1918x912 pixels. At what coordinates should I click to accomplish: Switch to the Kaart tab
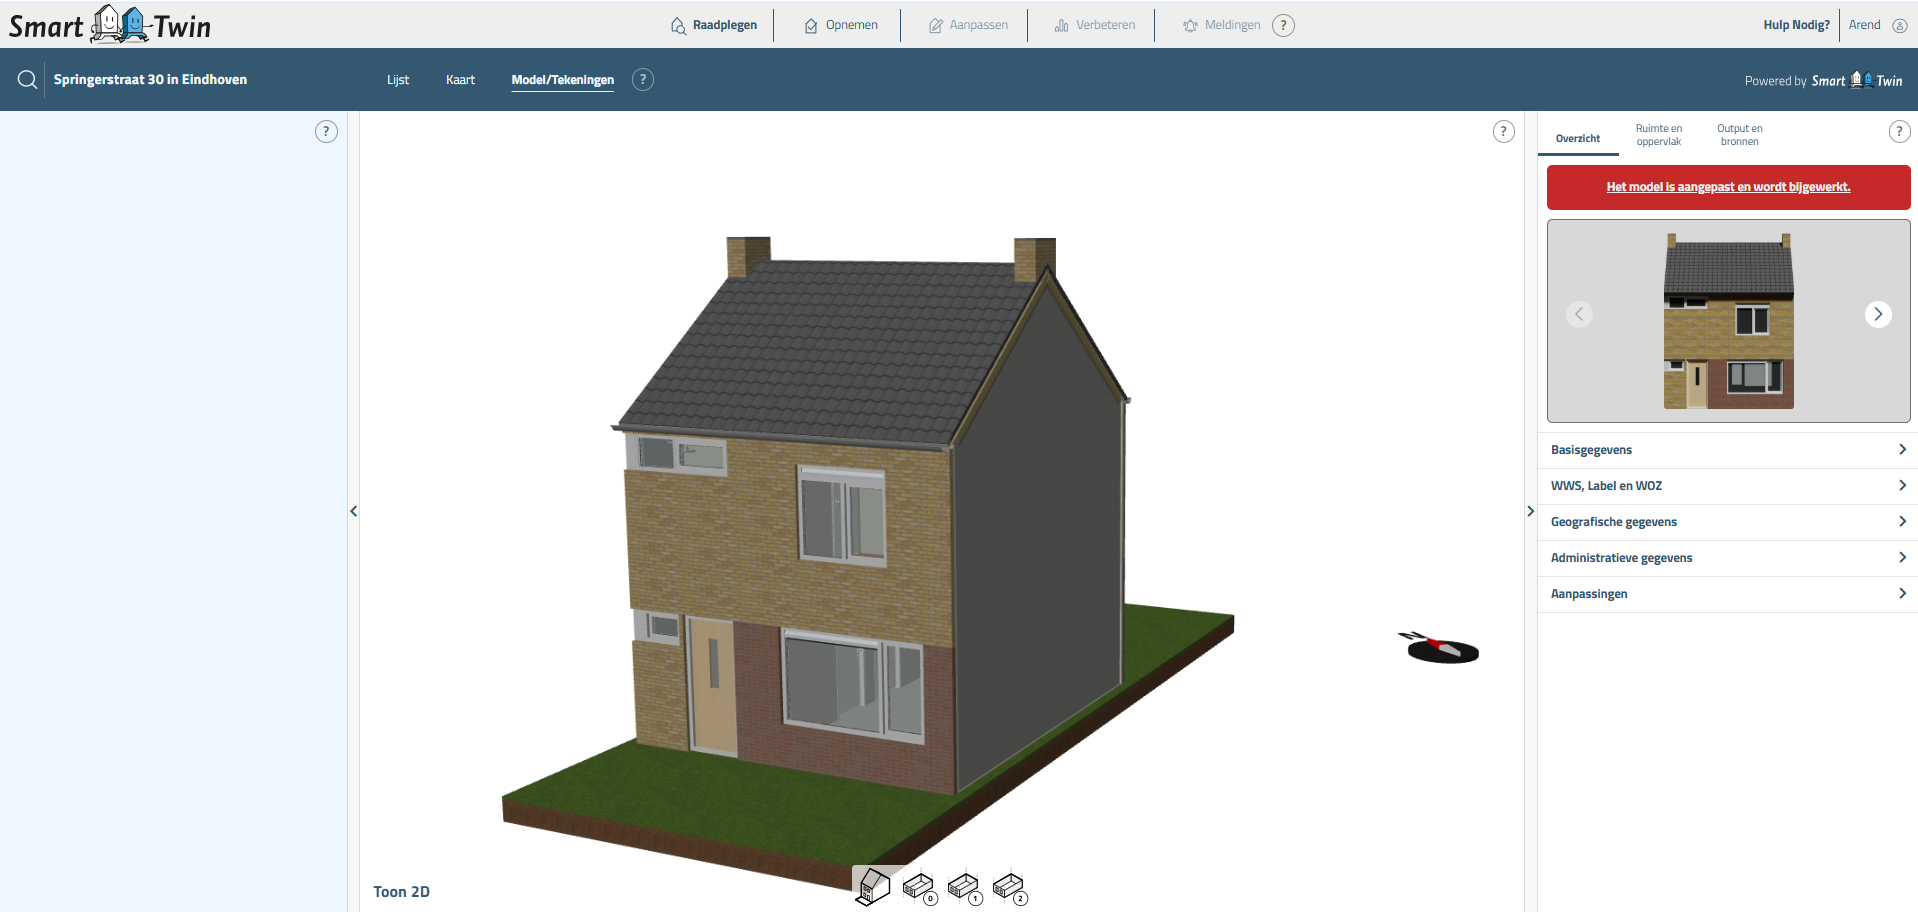coord(460,80)
